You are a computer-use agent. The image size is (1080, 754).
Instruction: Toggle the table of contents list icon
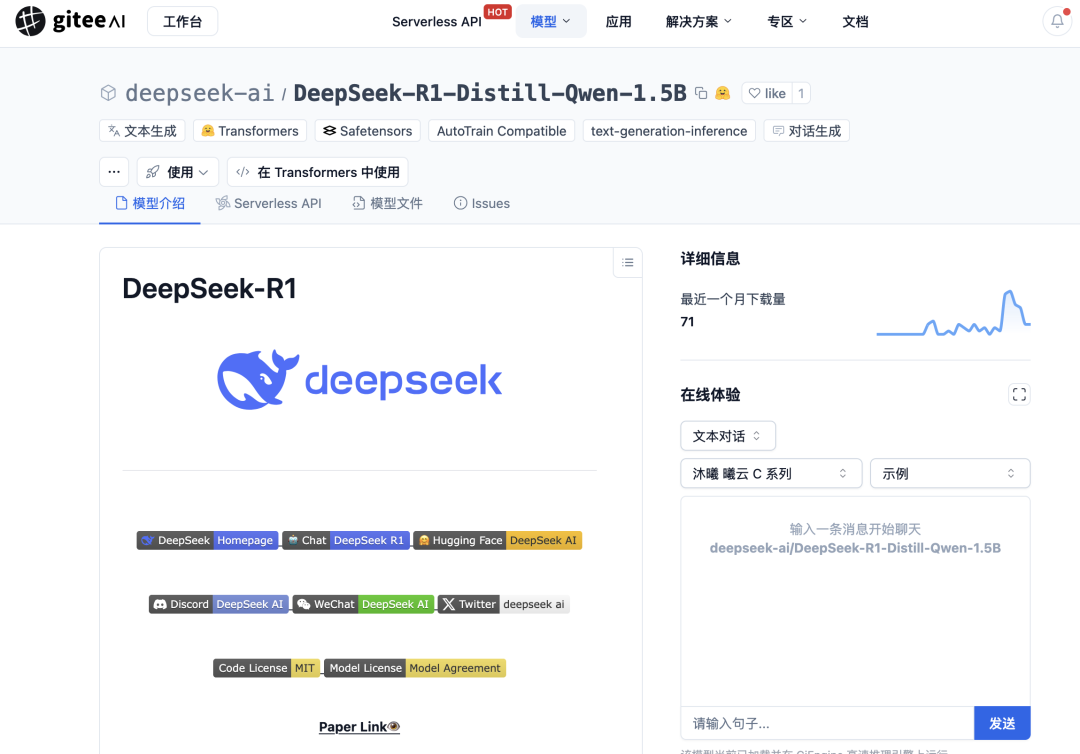(627, 262)
